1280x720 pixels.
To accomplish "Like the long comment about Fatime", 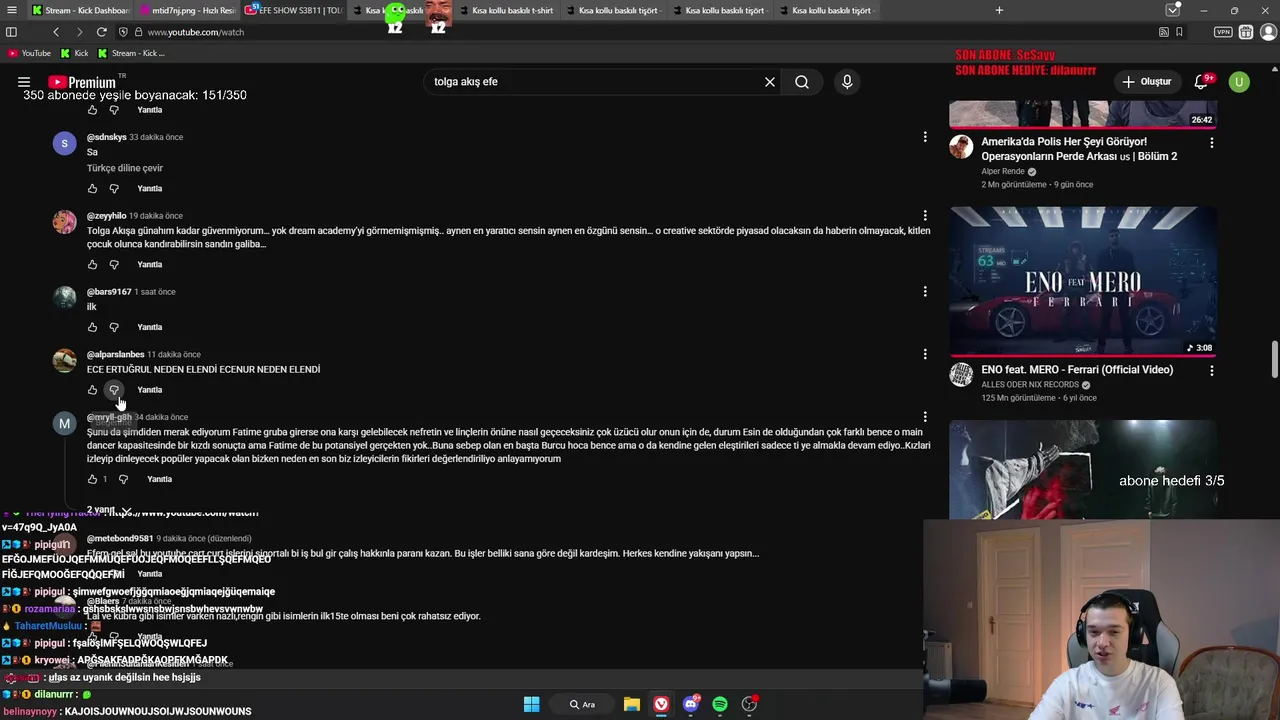I will [92, 479].
